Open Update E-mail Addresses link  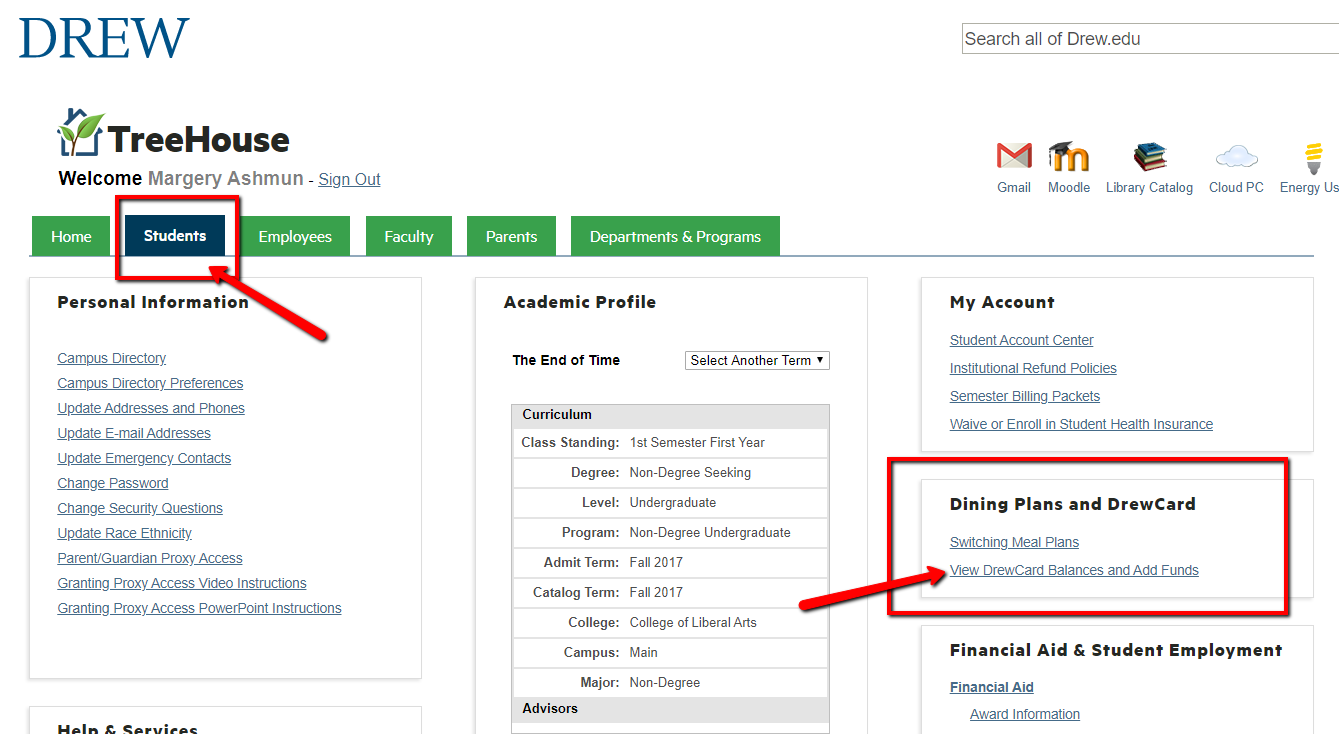tap(134, 433)
